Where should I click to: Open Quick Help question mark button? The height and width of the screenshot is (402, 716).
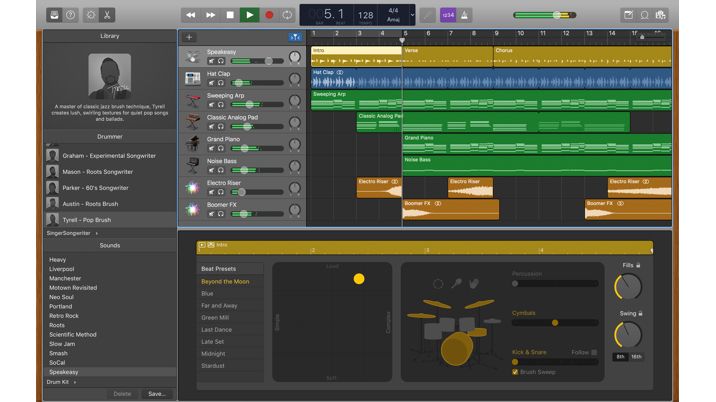pos(70,15)
